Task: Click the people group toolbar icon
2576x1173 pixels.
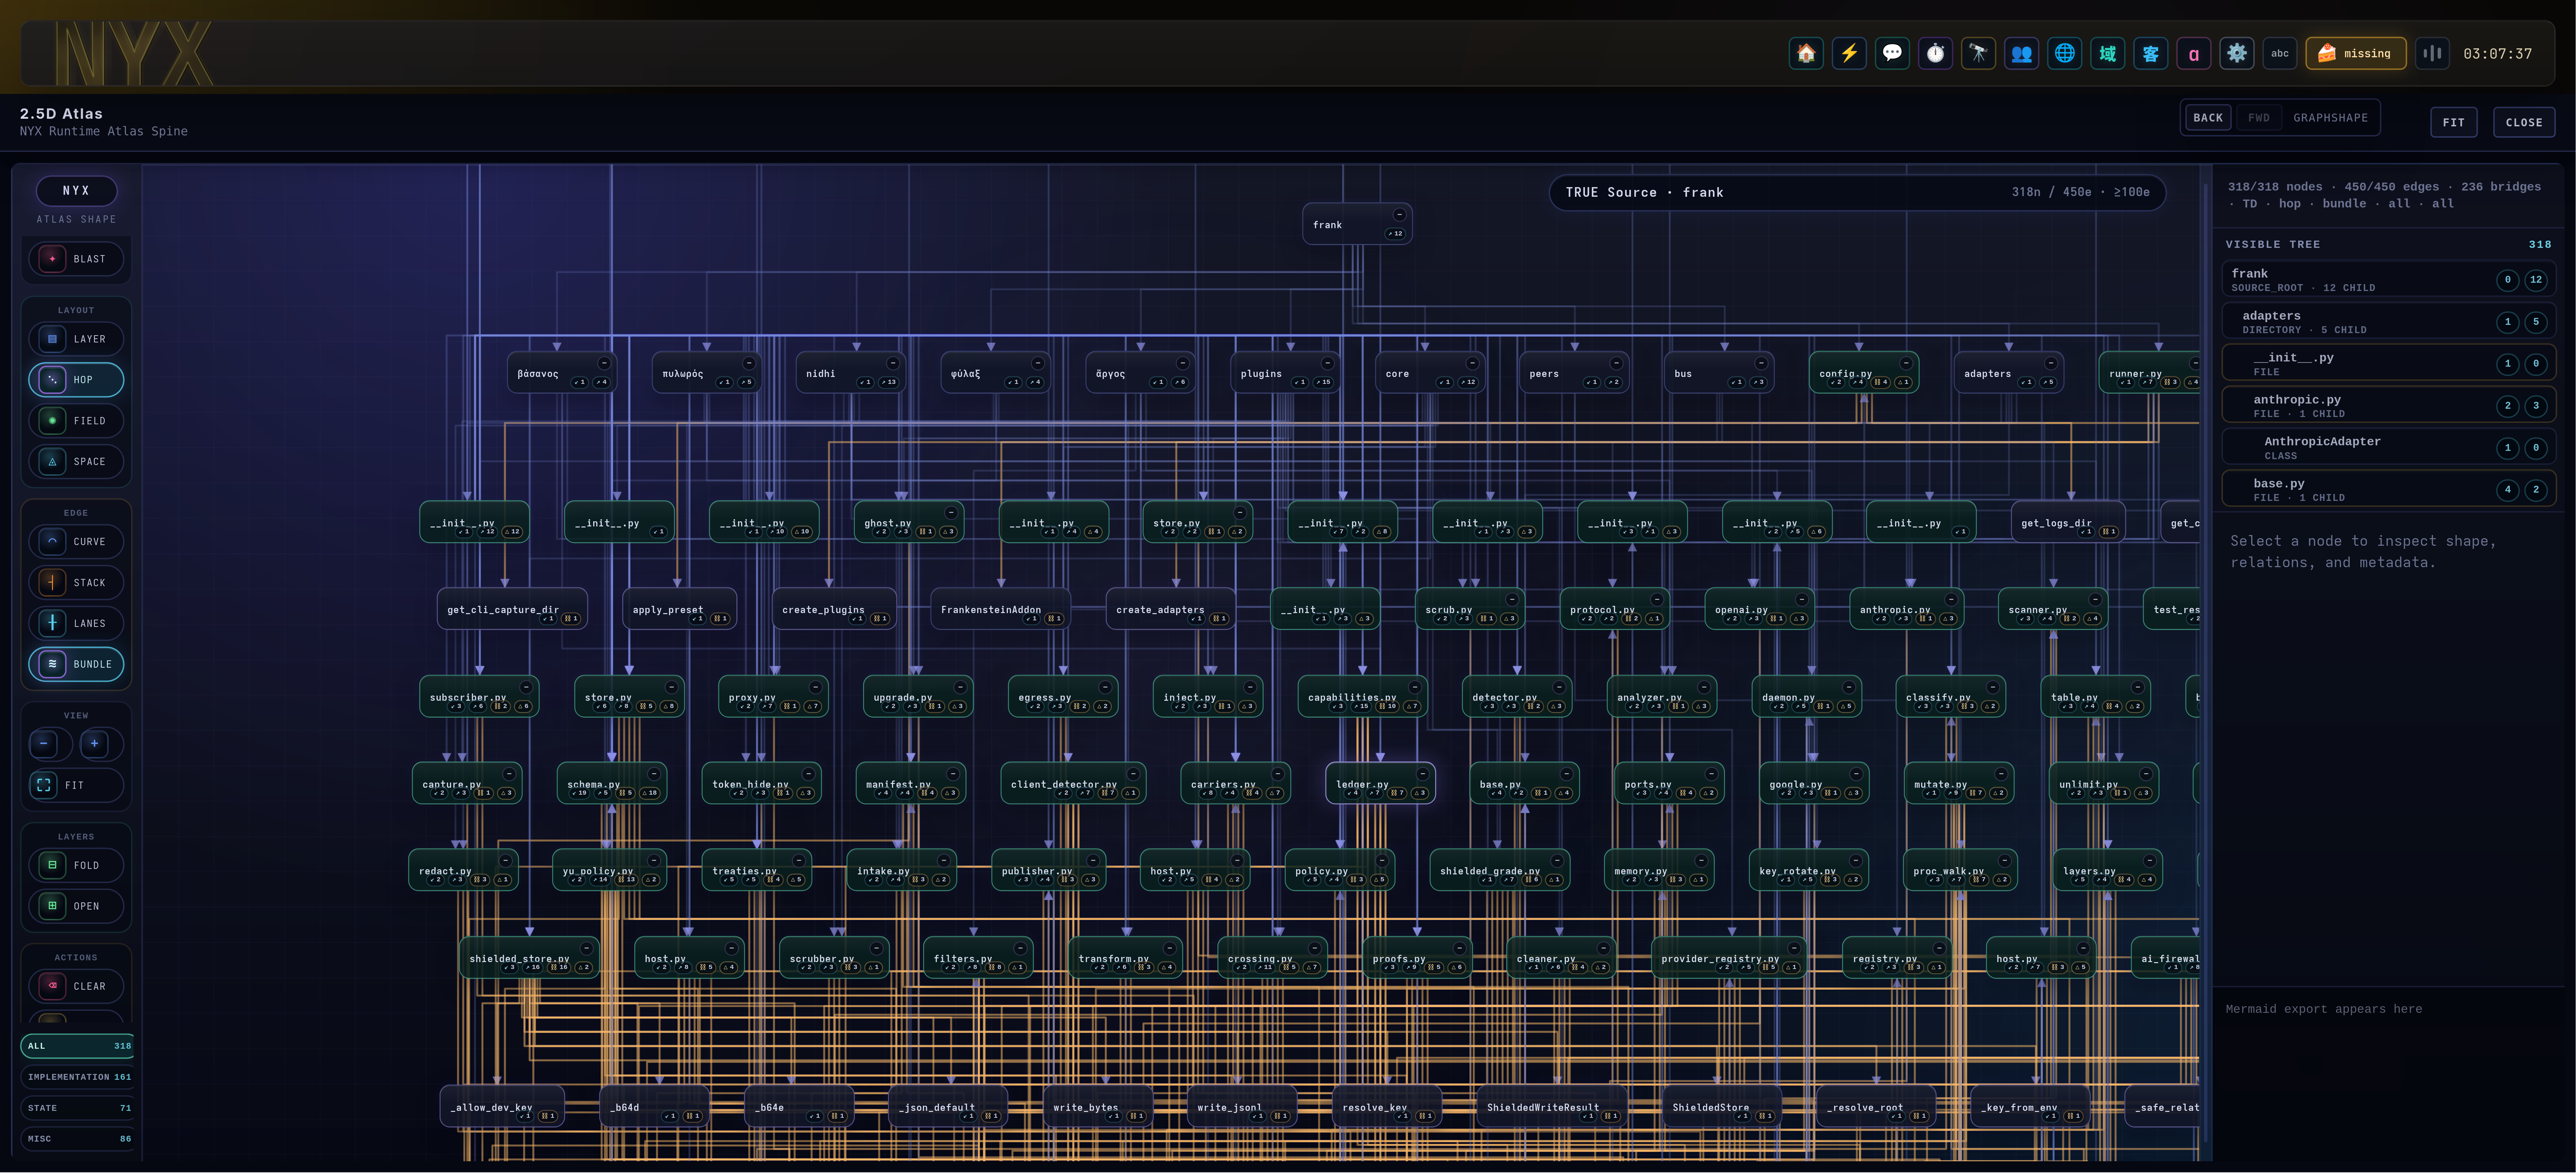Action: [2021, 53]
